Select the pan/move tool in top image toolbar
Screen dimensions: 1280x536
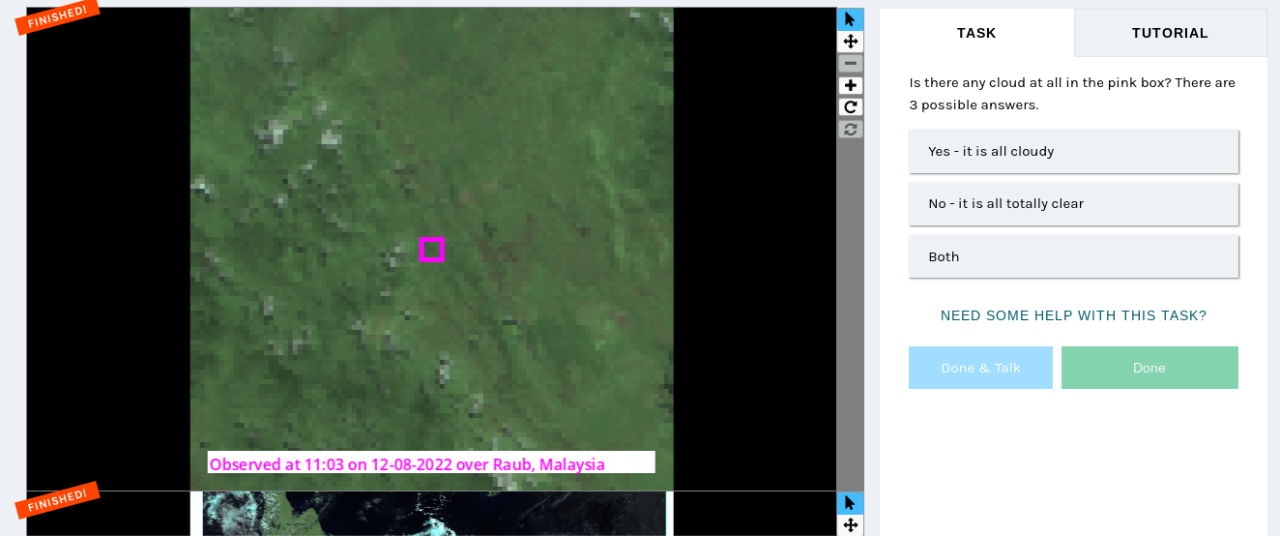pyautogui.click(x=850, y=41)
